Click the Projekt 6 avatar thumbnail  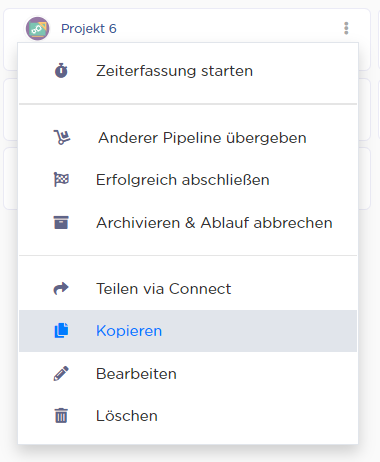point(38,29)
